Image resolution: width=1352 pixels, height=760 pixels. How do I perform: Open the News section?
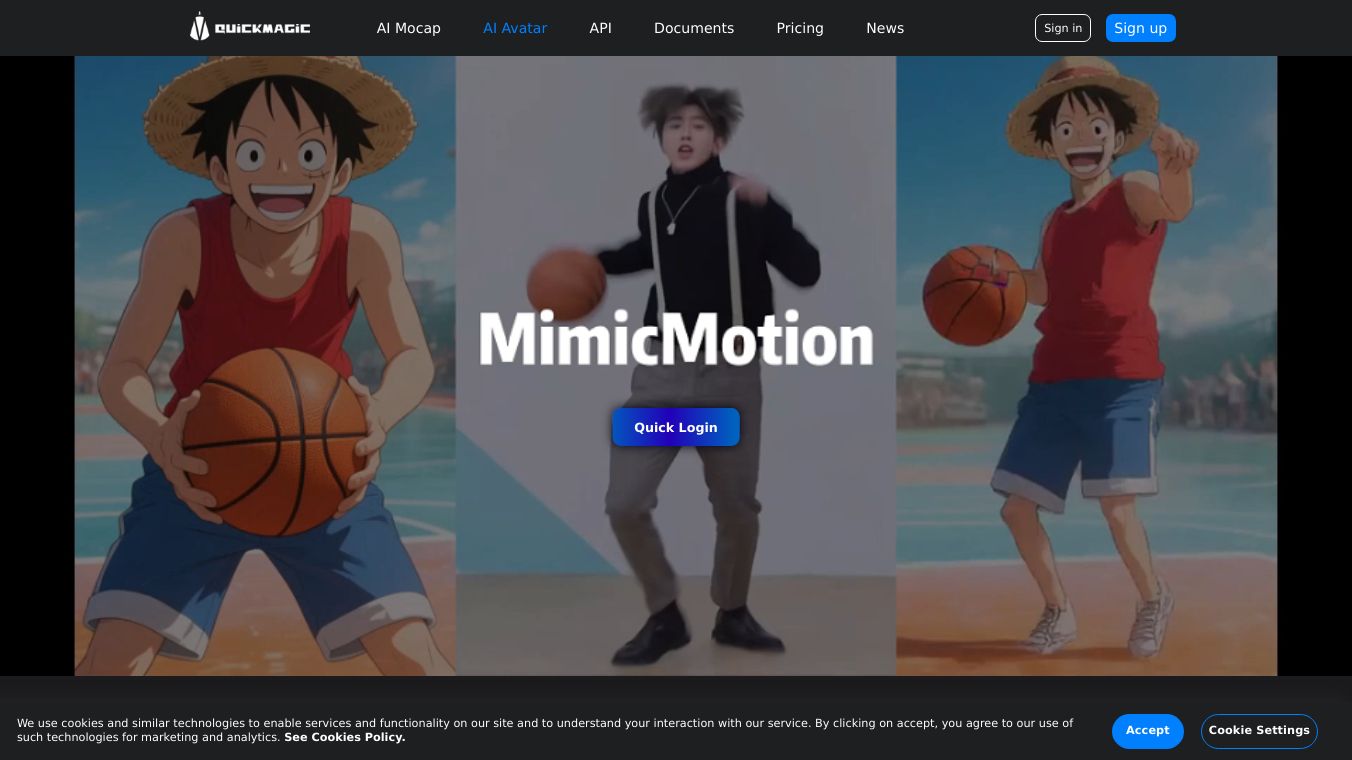click(x=885, y=28)
